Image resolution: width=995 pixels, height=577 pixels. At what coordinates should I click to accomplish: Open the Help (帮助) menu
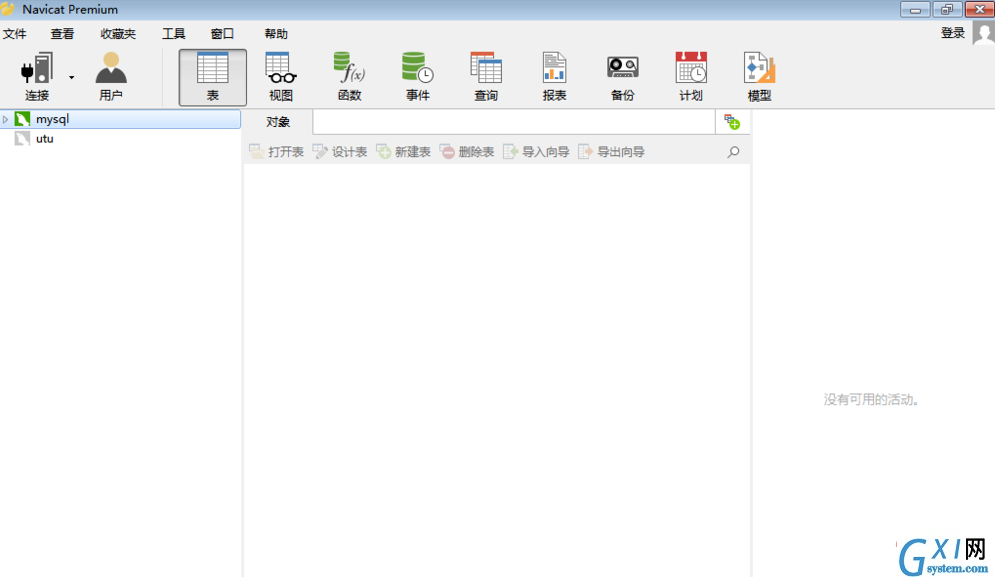276,34
